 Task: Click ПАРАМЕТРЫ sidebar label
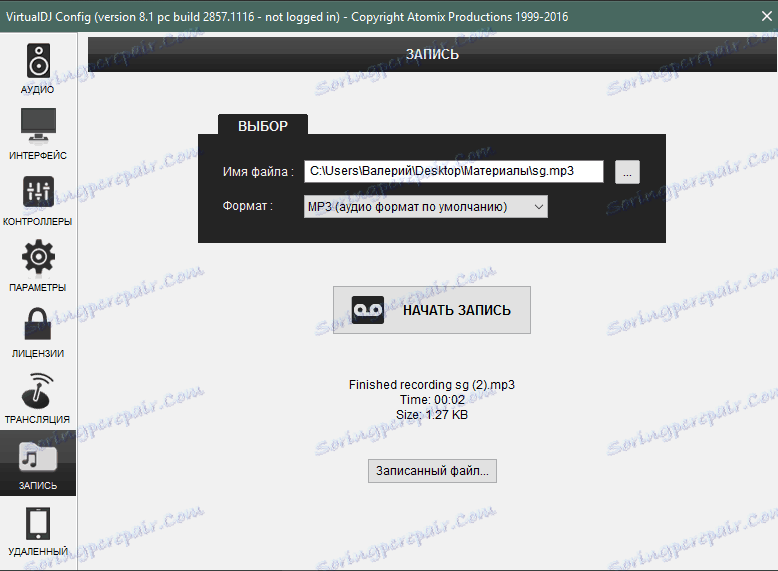click(38, 288)
